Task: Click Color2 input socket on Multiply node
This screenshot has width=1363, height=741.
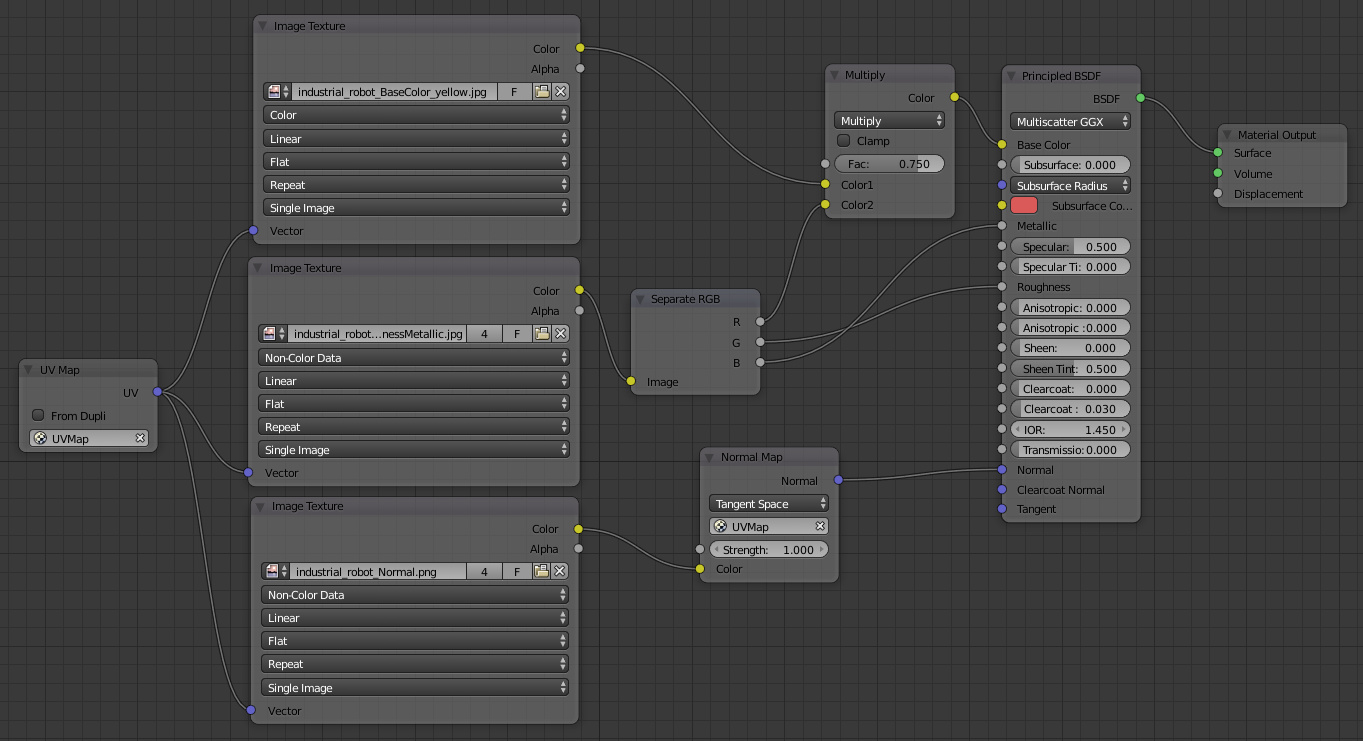Action: [825, 205]
